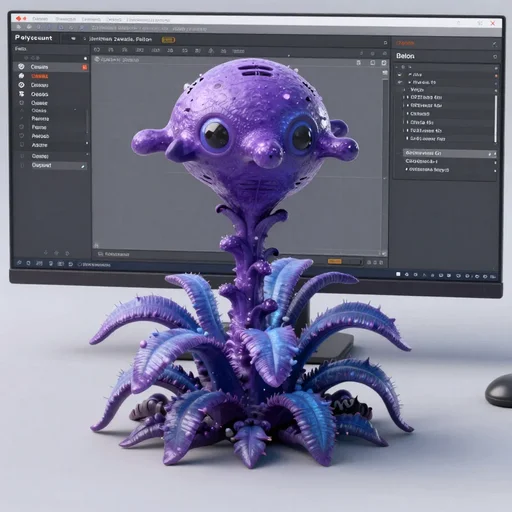Select the Adstre entry in the left panel
512x512 pixels.
tap(40, 145)
